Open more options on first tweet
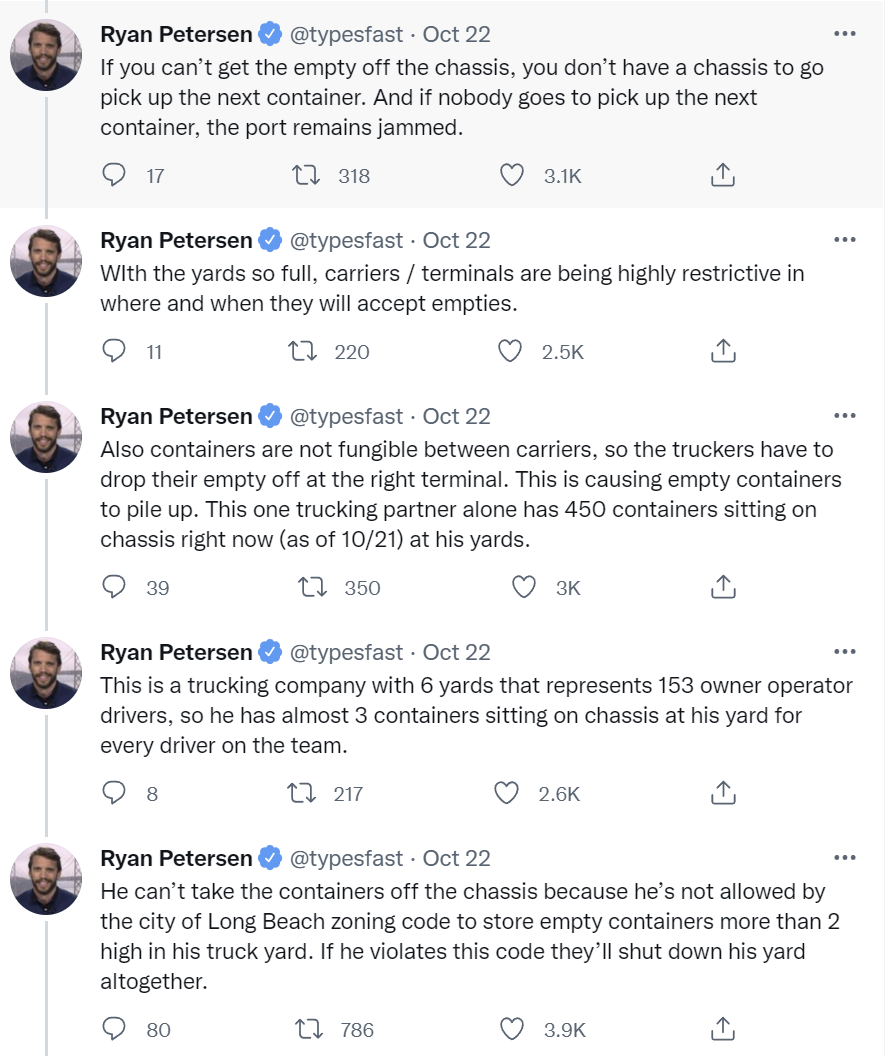895x1056 pixels. pos(845,34)
